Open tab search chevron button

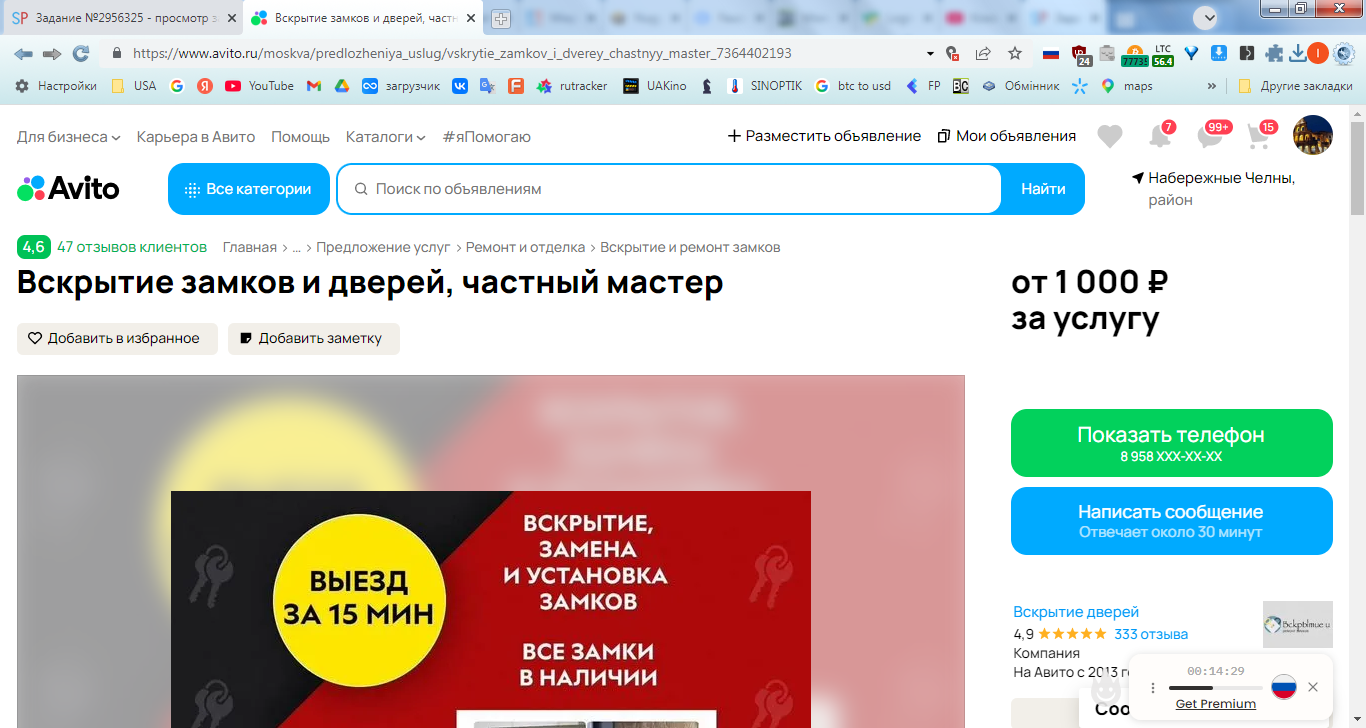(x=1208, y=17)
